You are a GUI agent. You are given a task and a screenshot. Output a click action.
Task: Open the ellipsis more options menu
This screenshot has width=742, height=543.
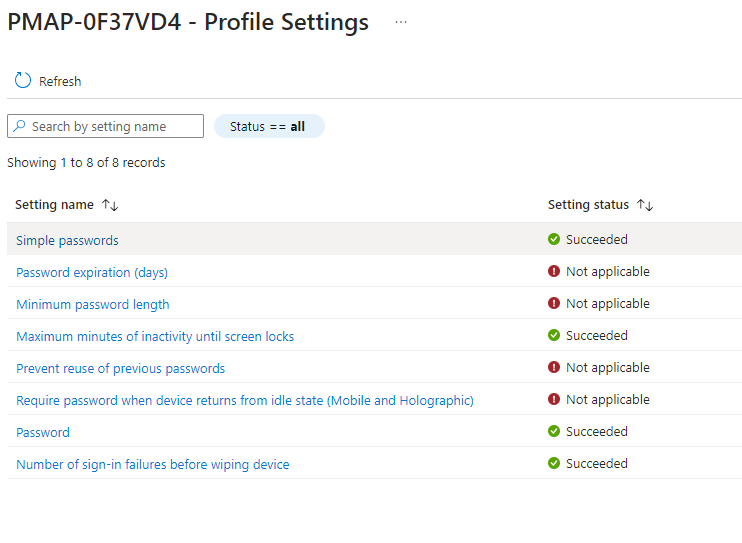click(401, 22)
